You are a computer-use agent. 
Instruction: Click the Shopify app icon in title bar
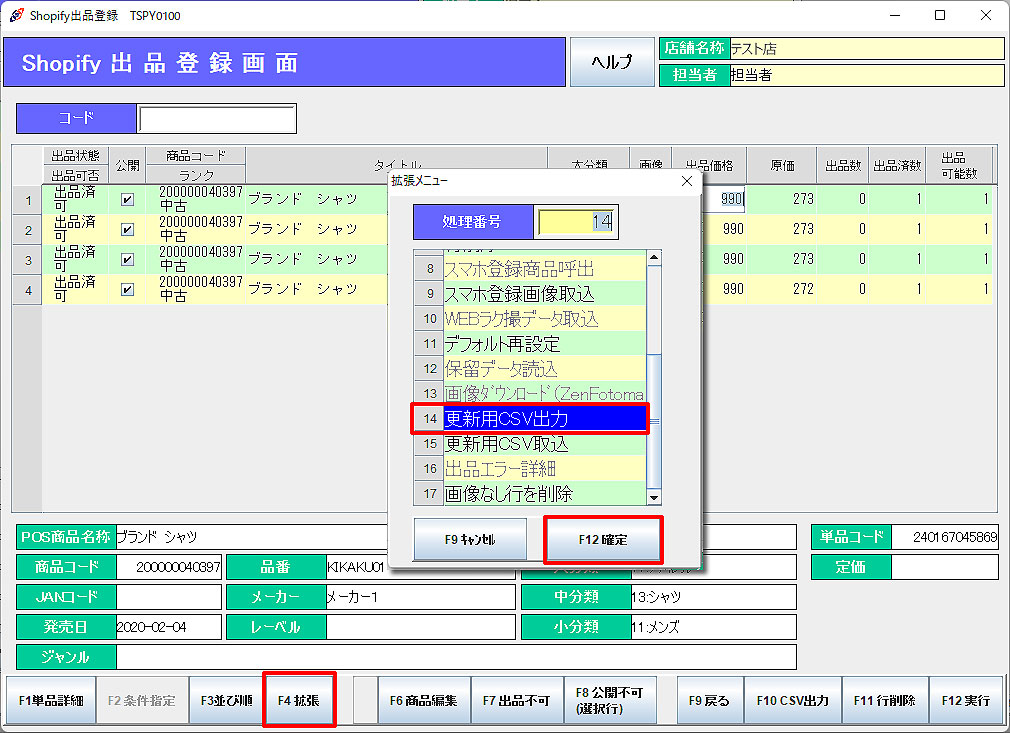[x=14, y=15]
